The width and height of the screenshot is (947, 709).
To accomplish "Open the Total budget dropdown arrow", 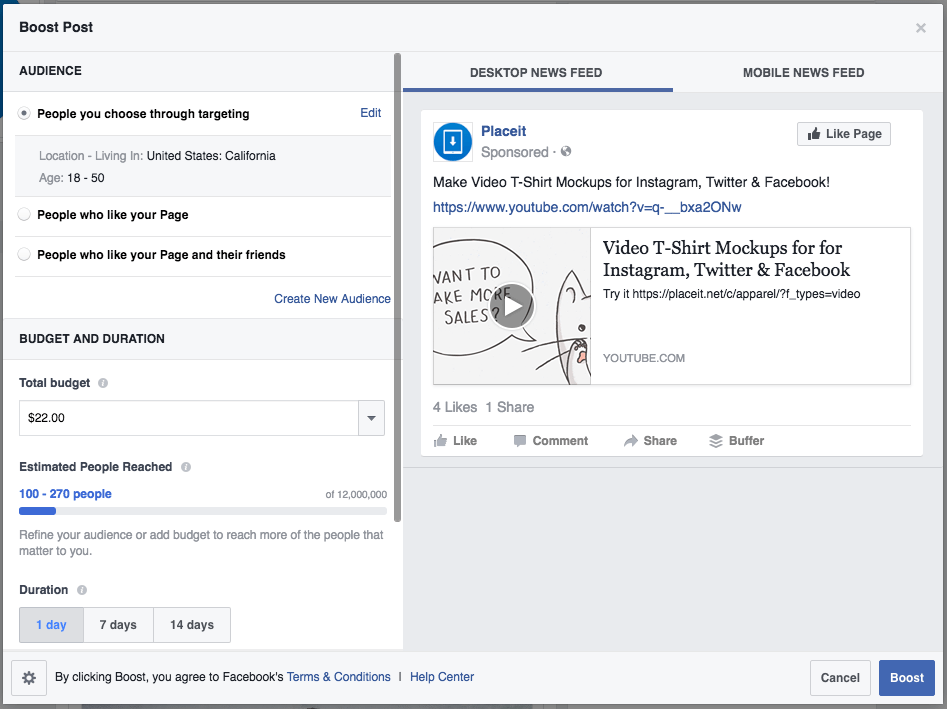I will 371,418.
